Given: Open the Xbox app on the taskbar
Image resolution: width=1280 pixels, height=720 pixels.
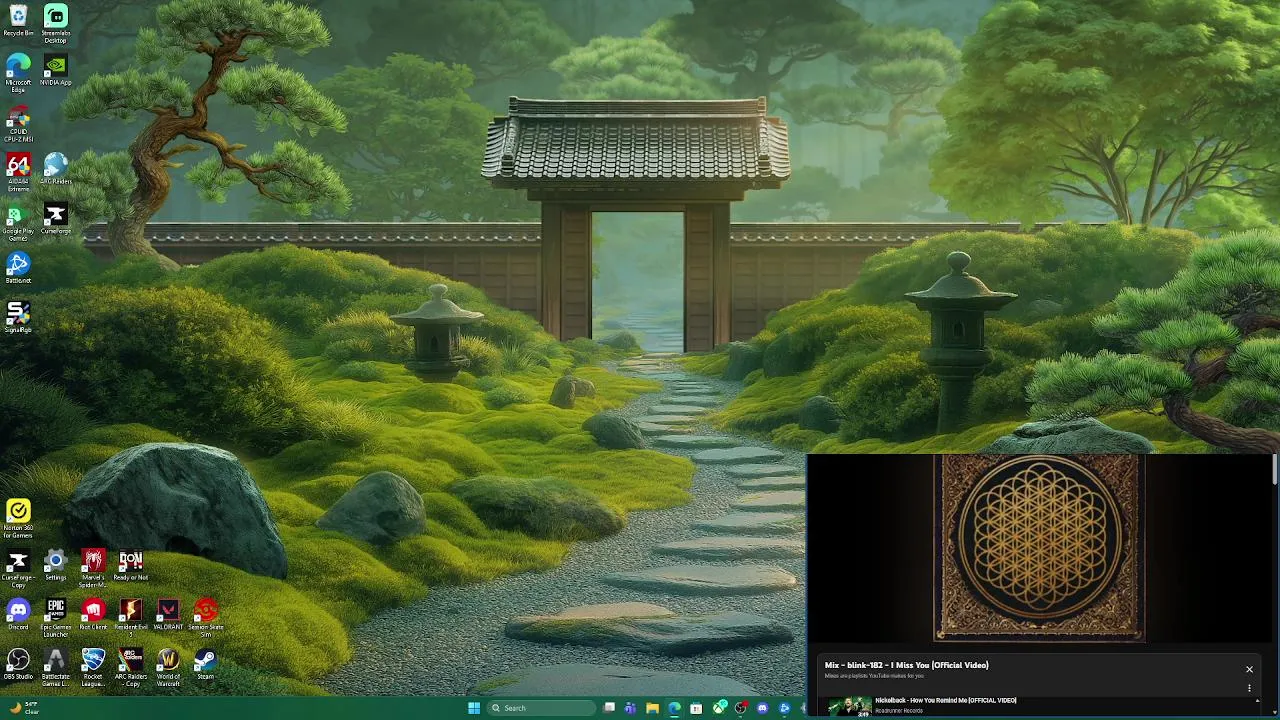Looking at the screenshot, I should click(719, 708).
